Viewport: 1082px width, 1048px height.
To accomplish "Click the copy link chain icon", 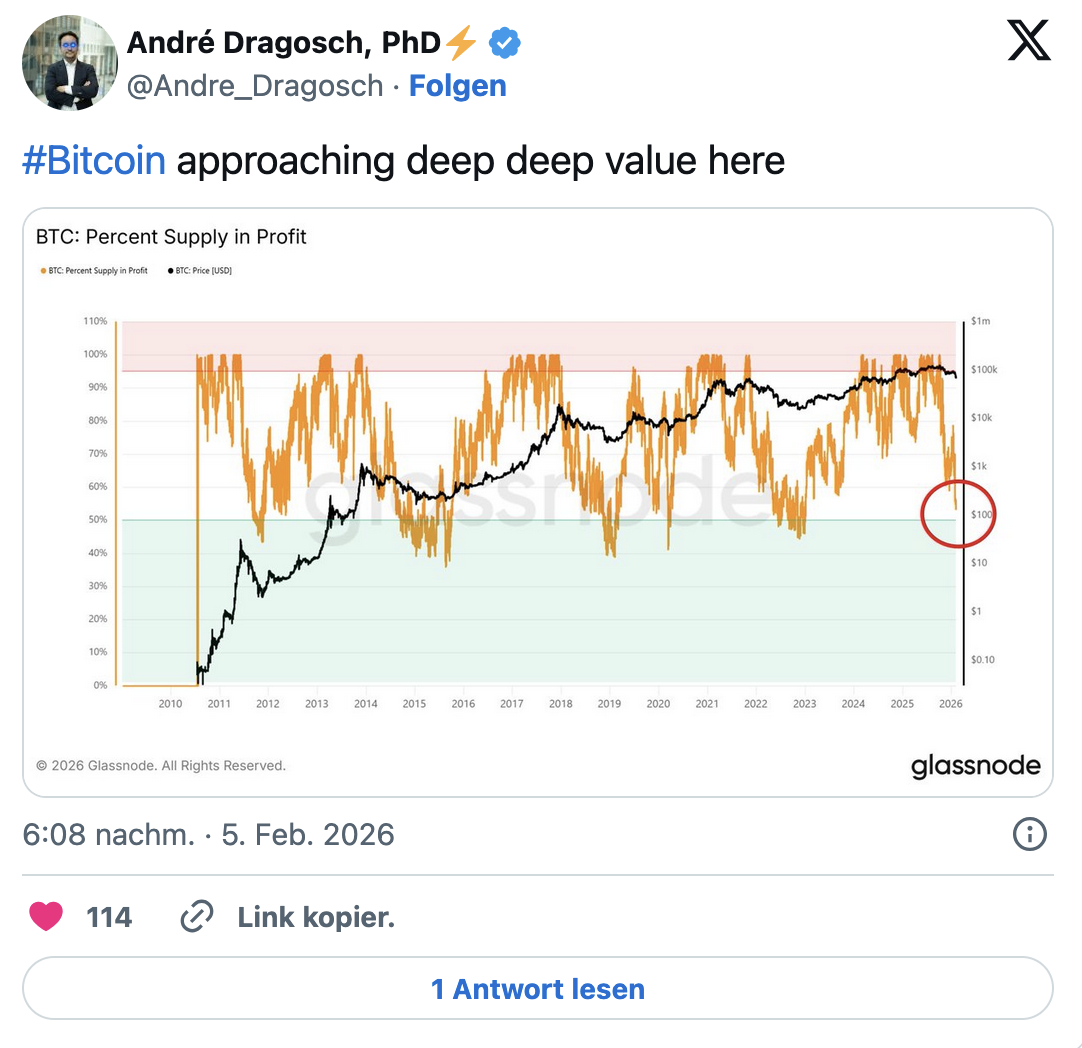I will (197, 916).
